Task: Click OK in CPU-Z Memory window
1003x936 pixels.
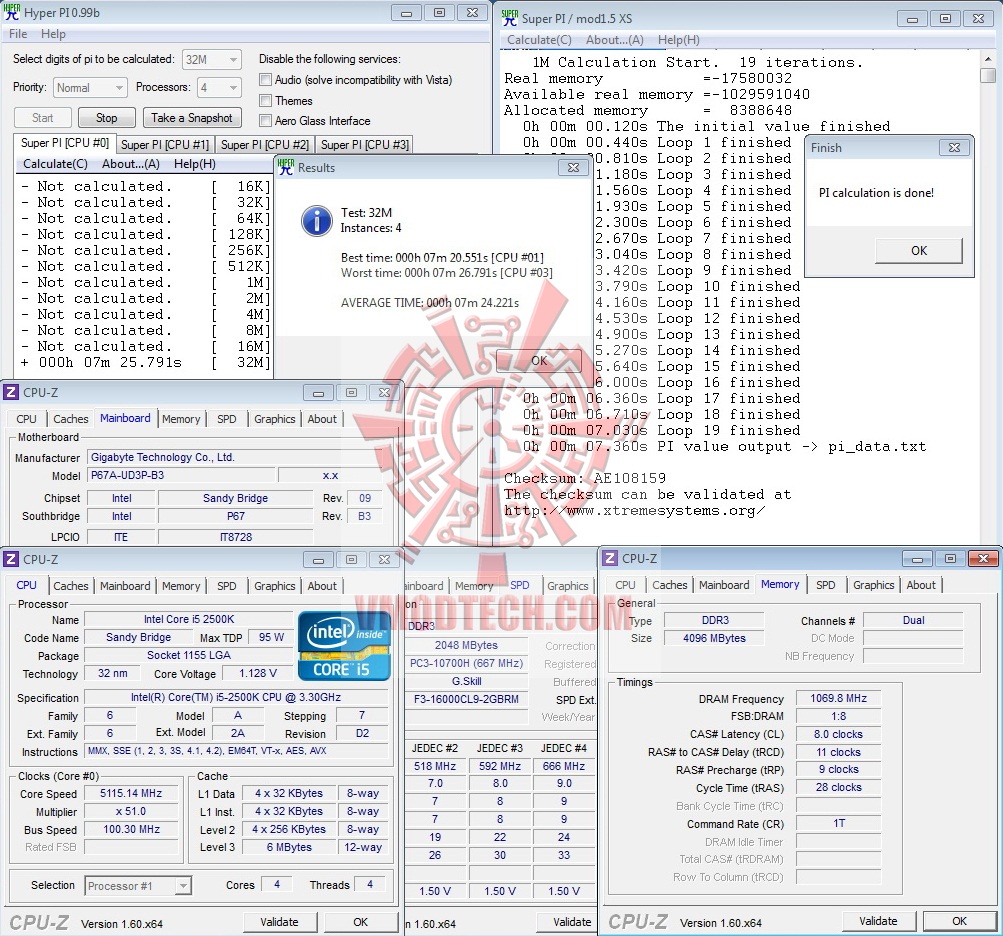Action: (x=960, y=921)
